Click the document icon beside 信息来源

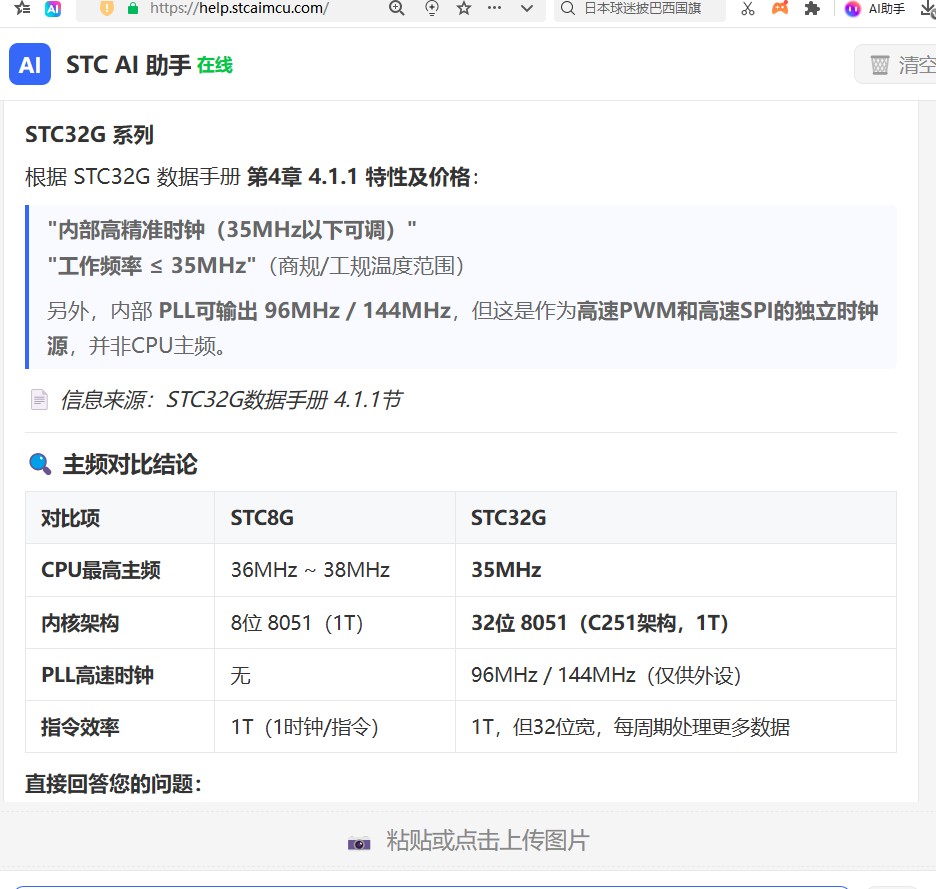click(x=39, y=399)
